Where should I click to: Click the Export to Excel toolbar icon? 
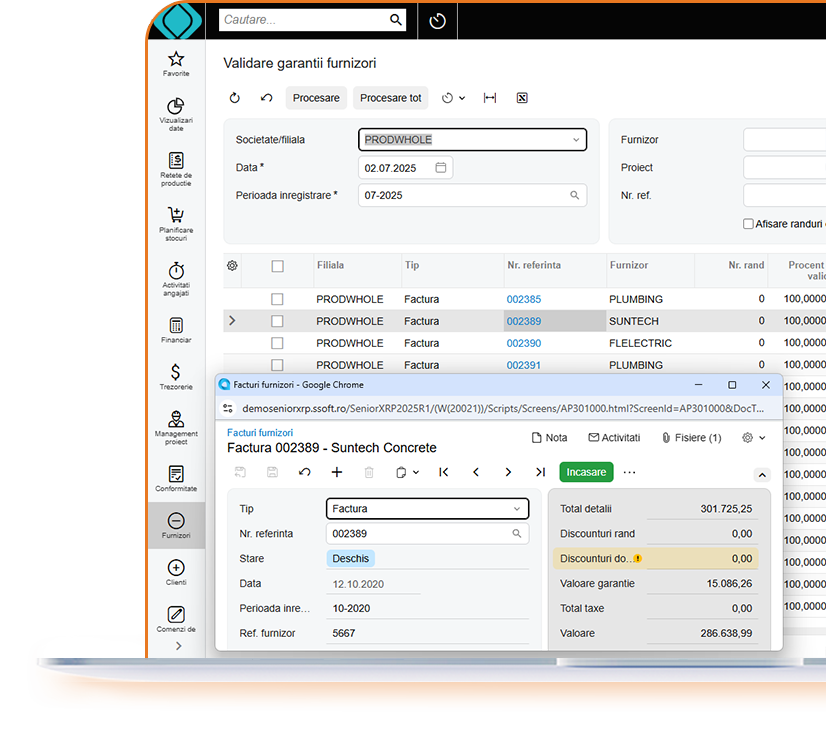coord(522,98)
